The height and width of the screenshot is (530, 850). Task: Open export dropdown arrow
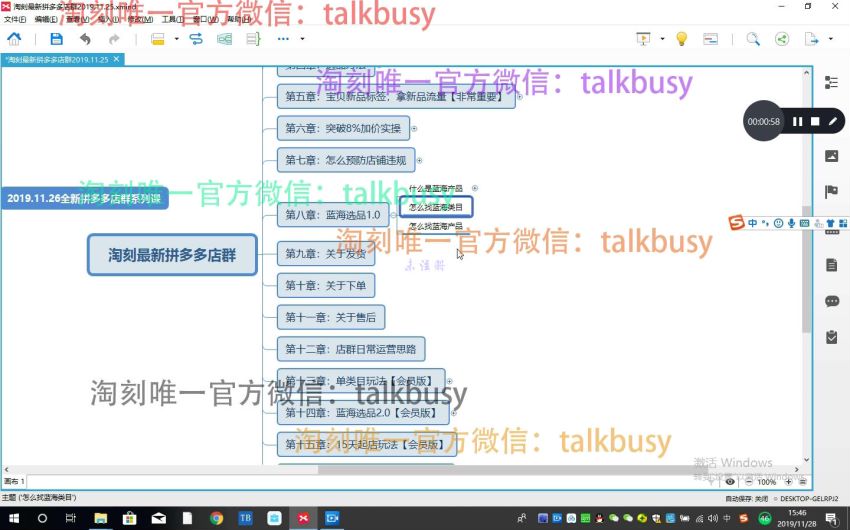point(830,39)
